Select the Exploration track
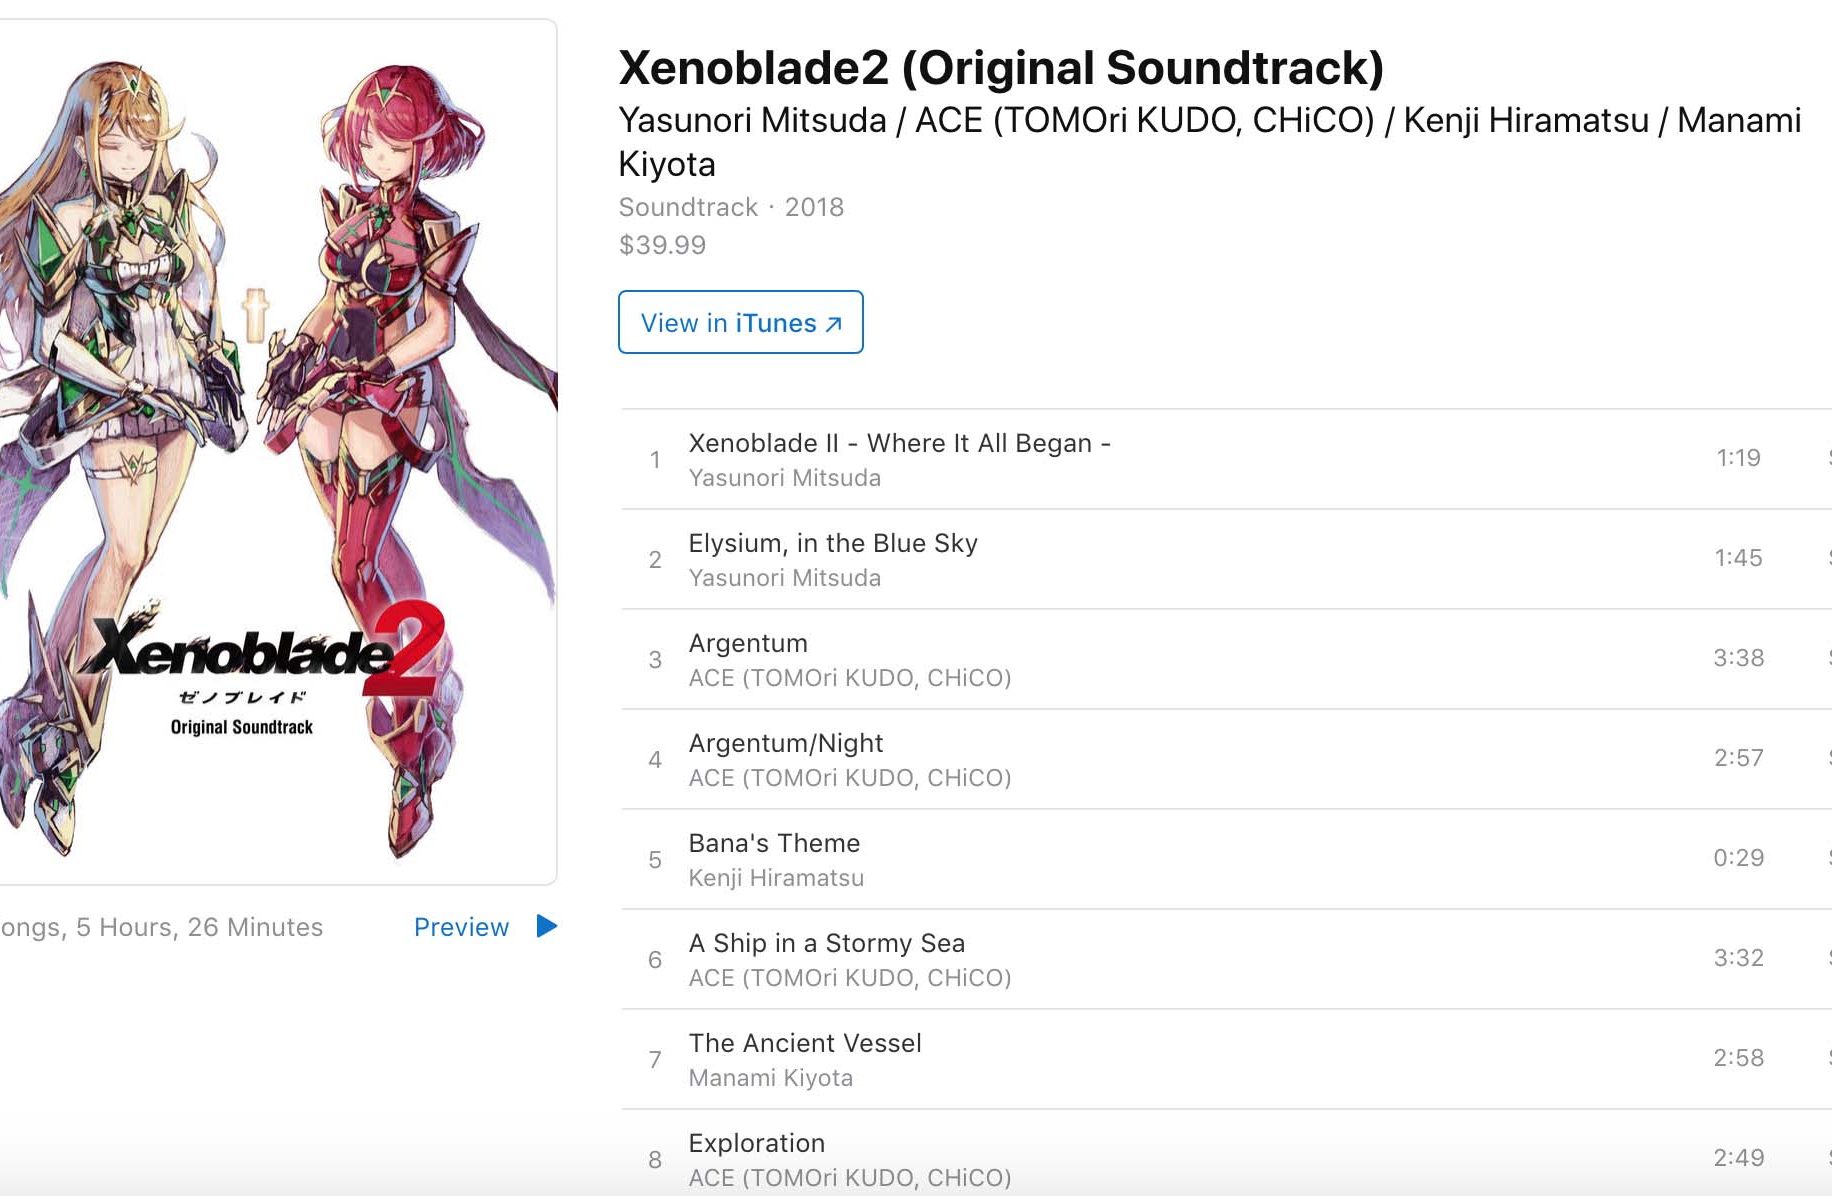 [x=756, y=1143]
